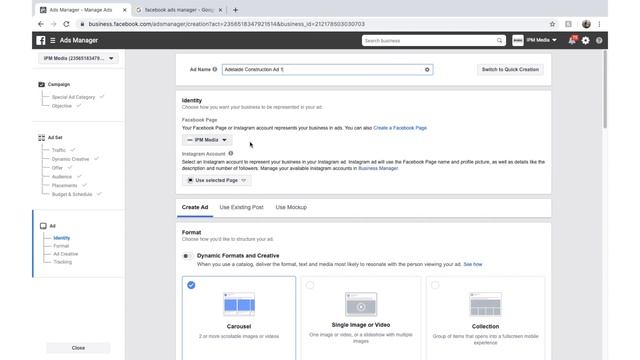640x360 pixels.
Task: Open the Facebook Page IPM Media dropdown
Action: click(x=207, y=140)
